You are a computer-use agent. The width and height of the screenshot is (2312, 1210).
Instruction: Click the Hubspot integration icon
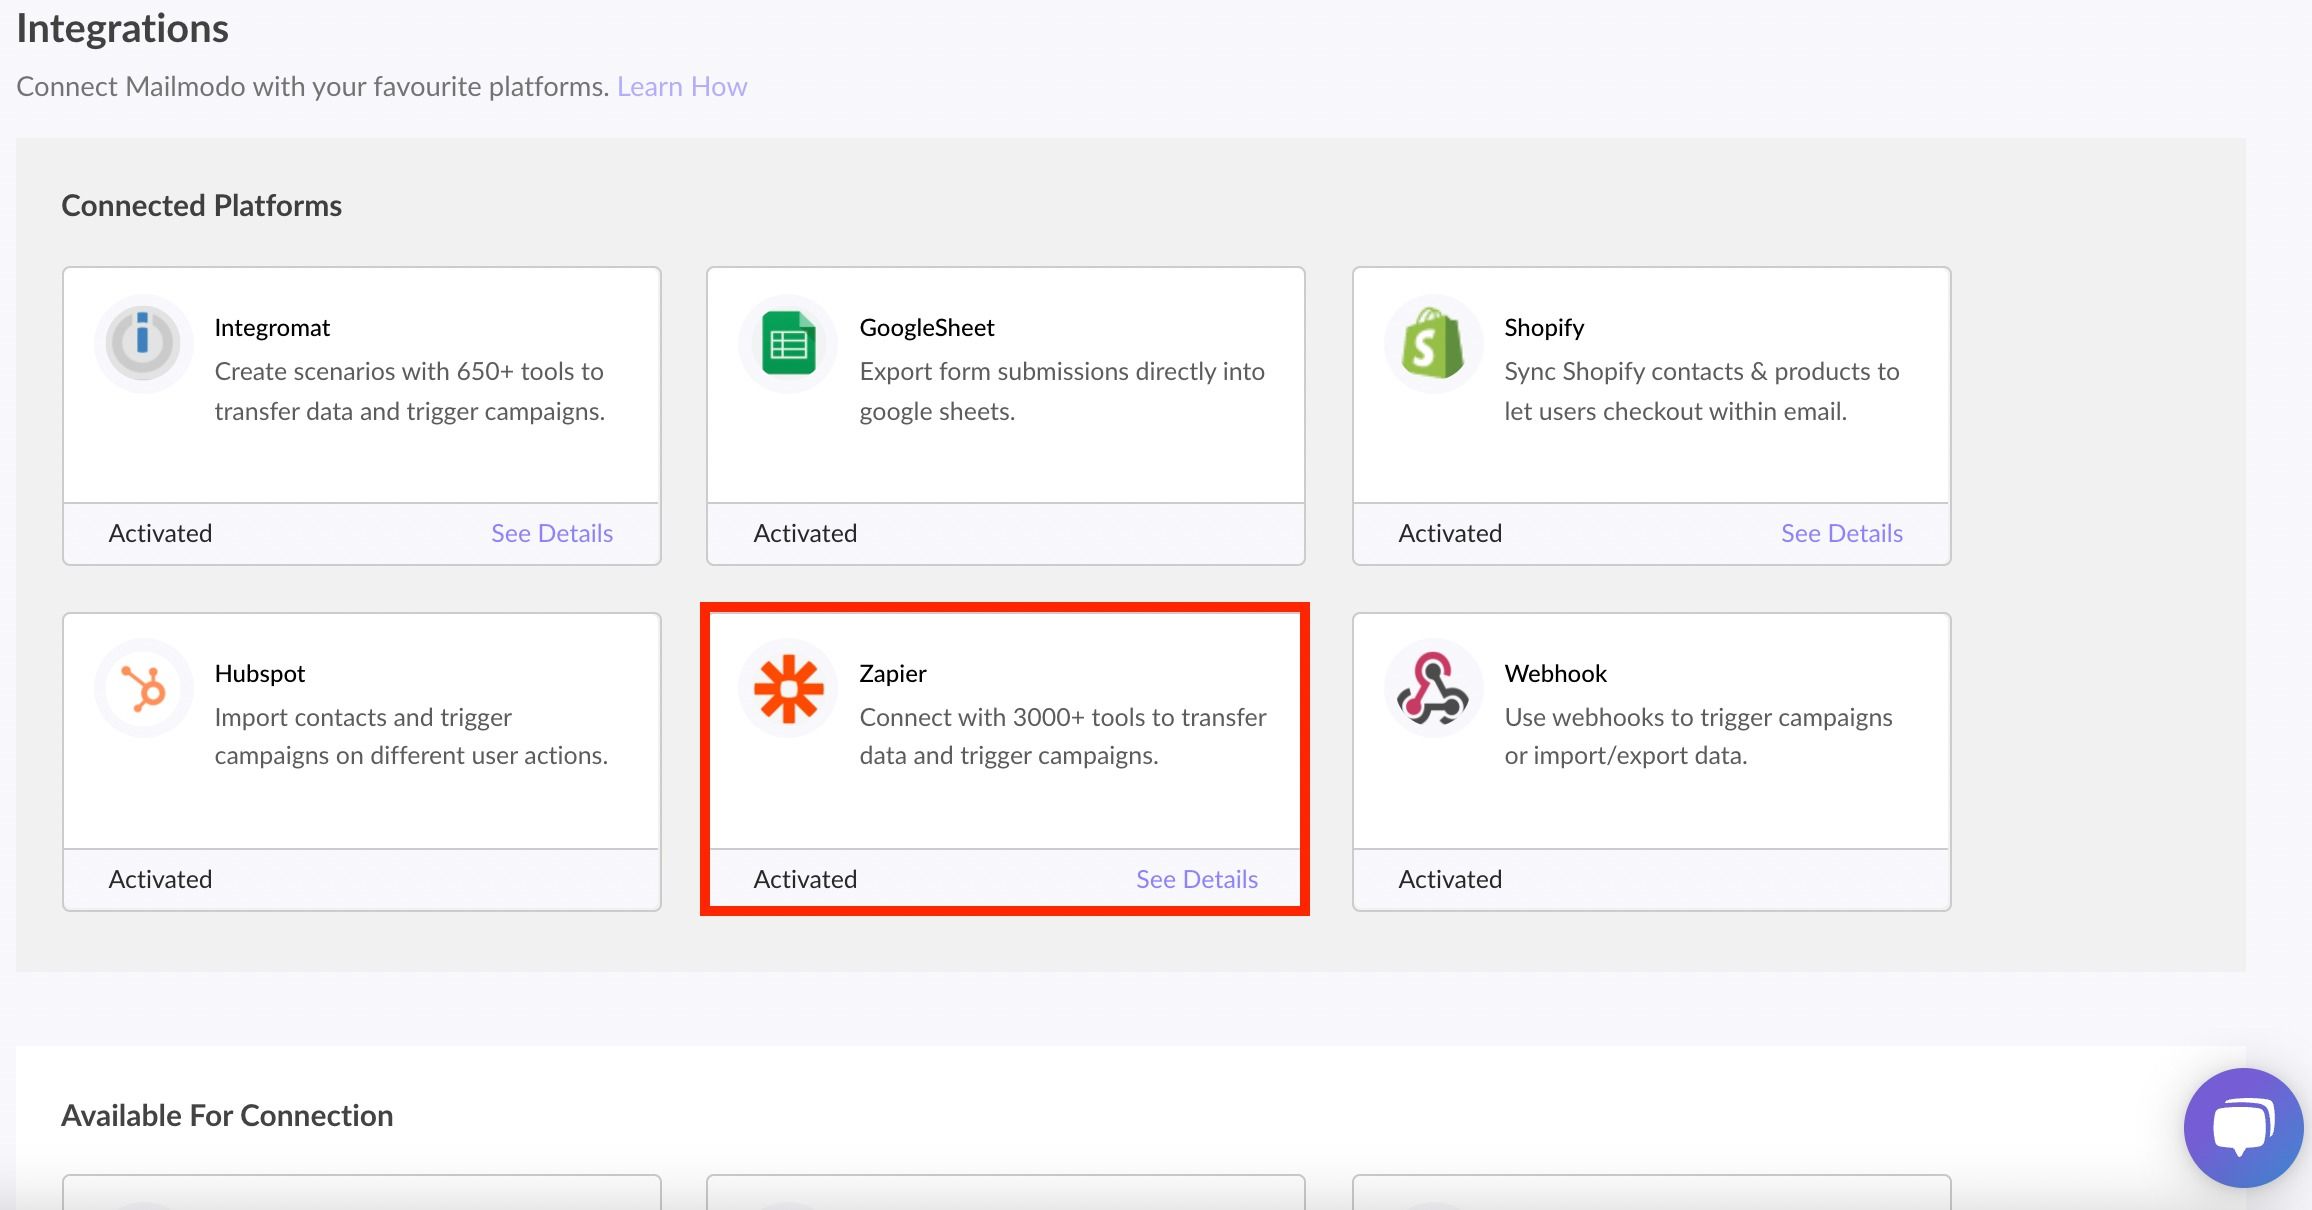click(143, 688)
